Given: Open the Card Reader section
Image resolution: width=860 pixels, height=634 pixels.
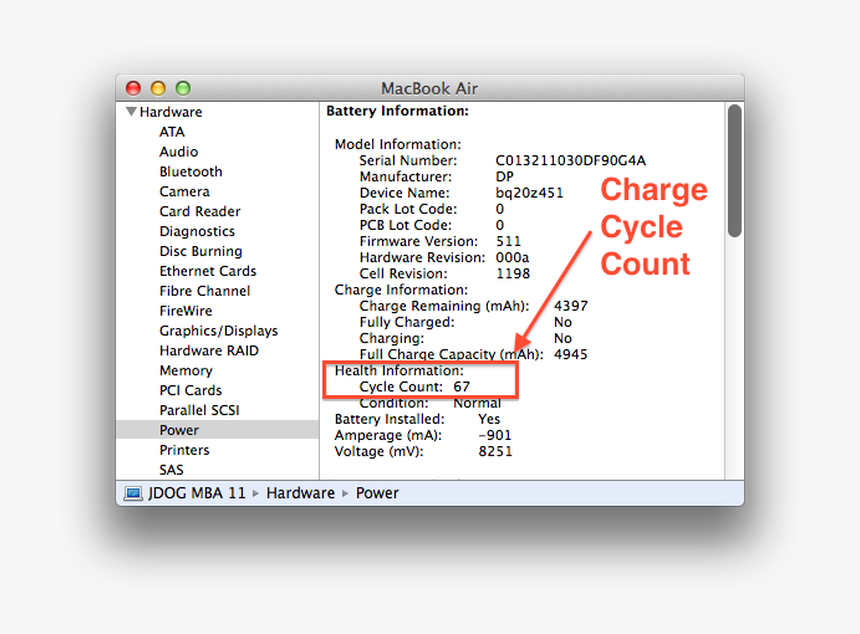Looking at the screenshot, I should click(200, 211).
